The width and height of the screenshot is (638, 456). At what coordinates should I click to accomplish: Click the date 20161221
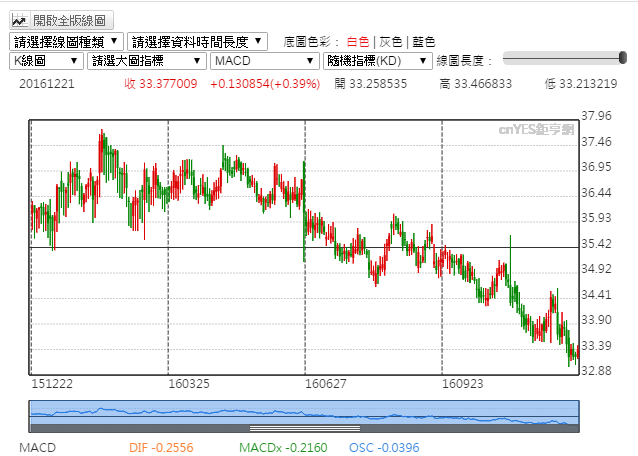point(47,84)
